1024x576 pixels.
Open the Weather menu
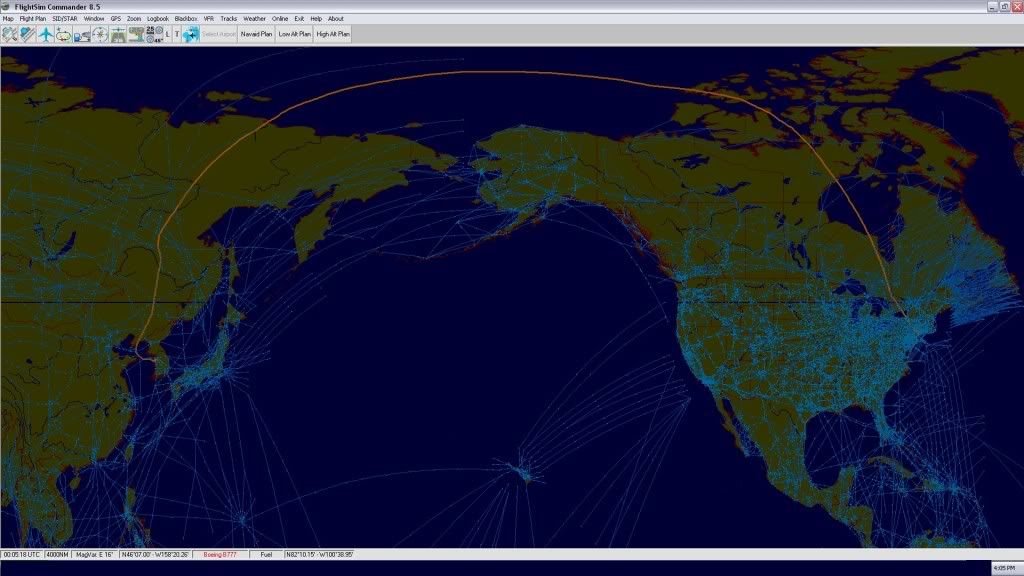(255, 19)
